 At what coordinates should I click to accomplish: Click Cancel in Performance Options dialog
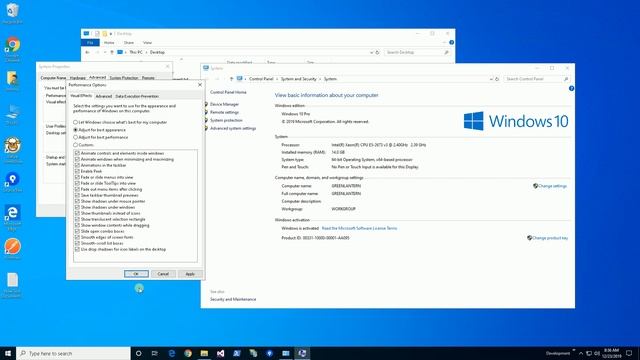pyautogui.click(x=163, y=274)
